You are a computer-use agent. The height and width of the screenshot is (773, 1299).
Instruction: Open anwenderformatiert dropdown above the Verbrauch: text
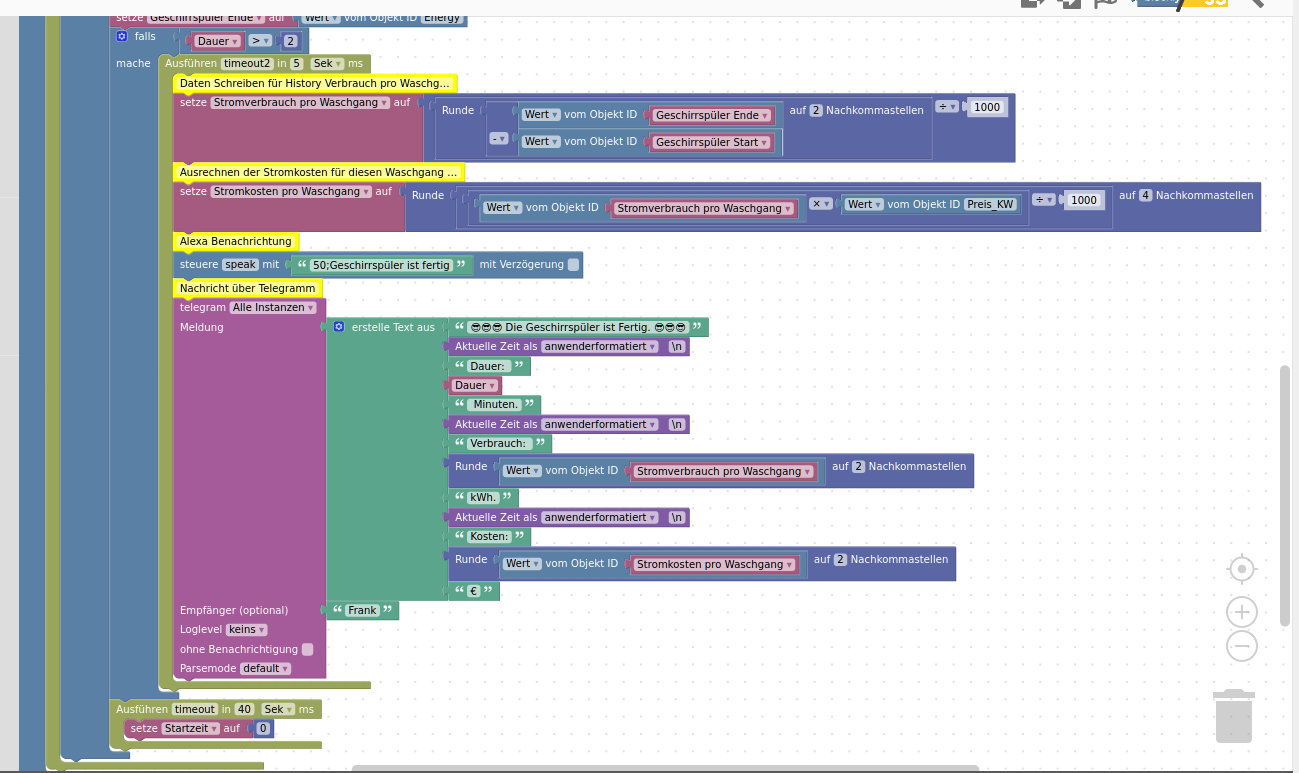[x=600, y=424]
